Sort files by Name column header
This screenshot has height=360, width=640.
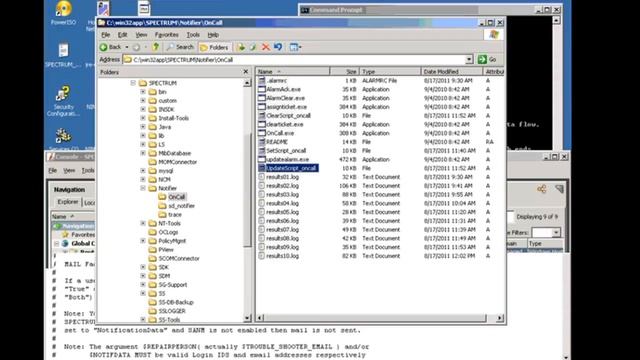pyautogui.click(x=293, y=71)
